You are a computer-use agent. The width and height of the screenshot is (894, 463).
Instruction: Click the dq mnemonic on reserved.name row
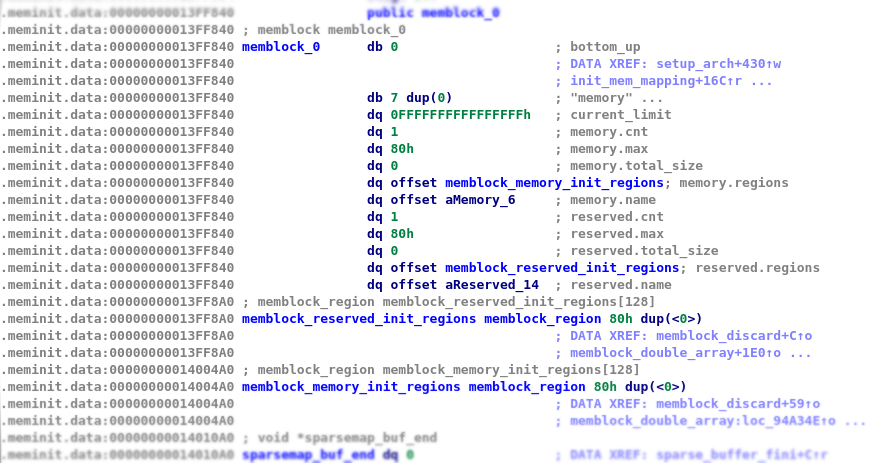[x=375, y=285]
